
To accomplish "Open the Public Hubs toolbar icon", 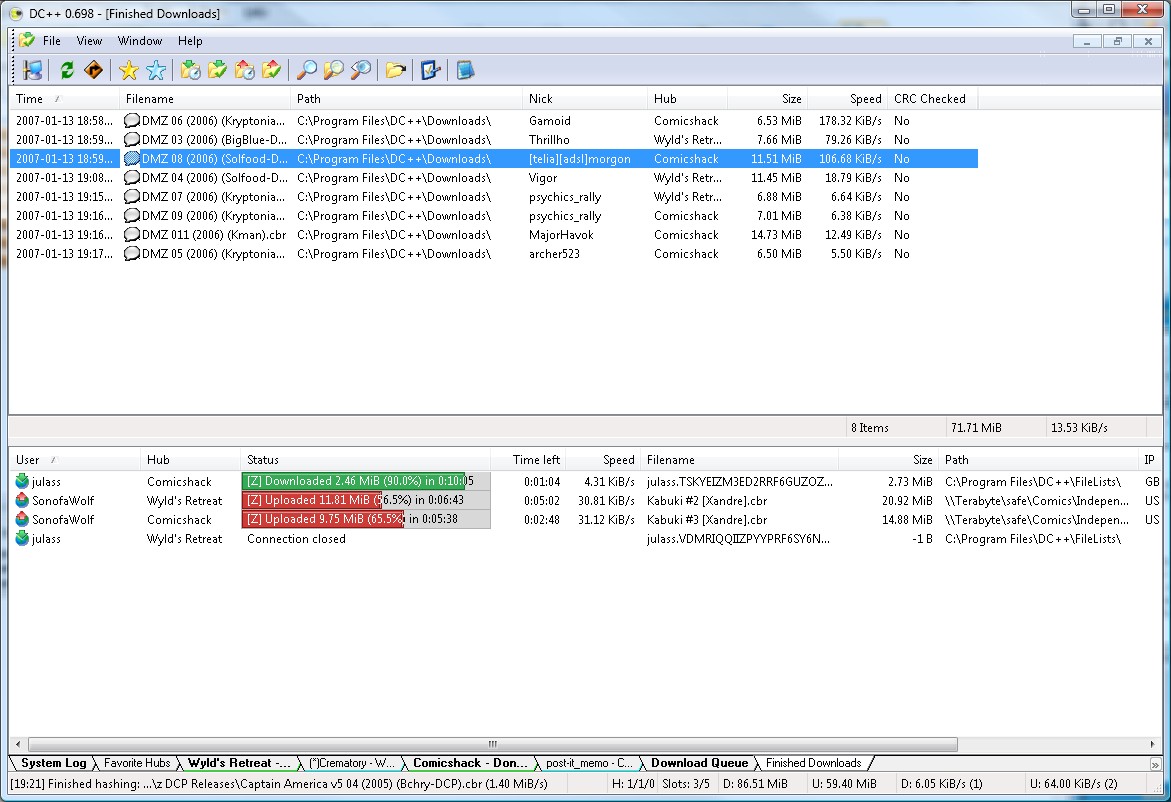I will tap(33, 70).
